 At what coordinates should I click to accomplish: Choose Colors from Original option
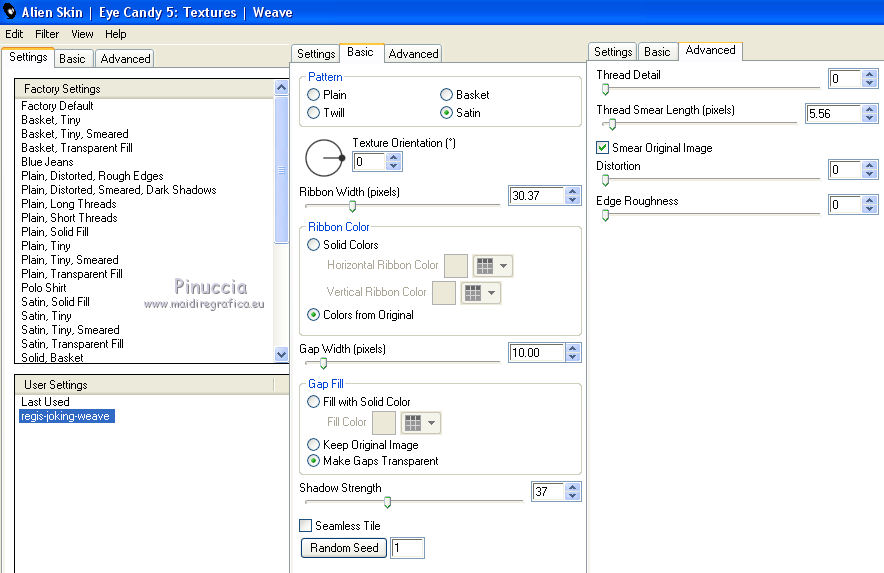point(313,315)
